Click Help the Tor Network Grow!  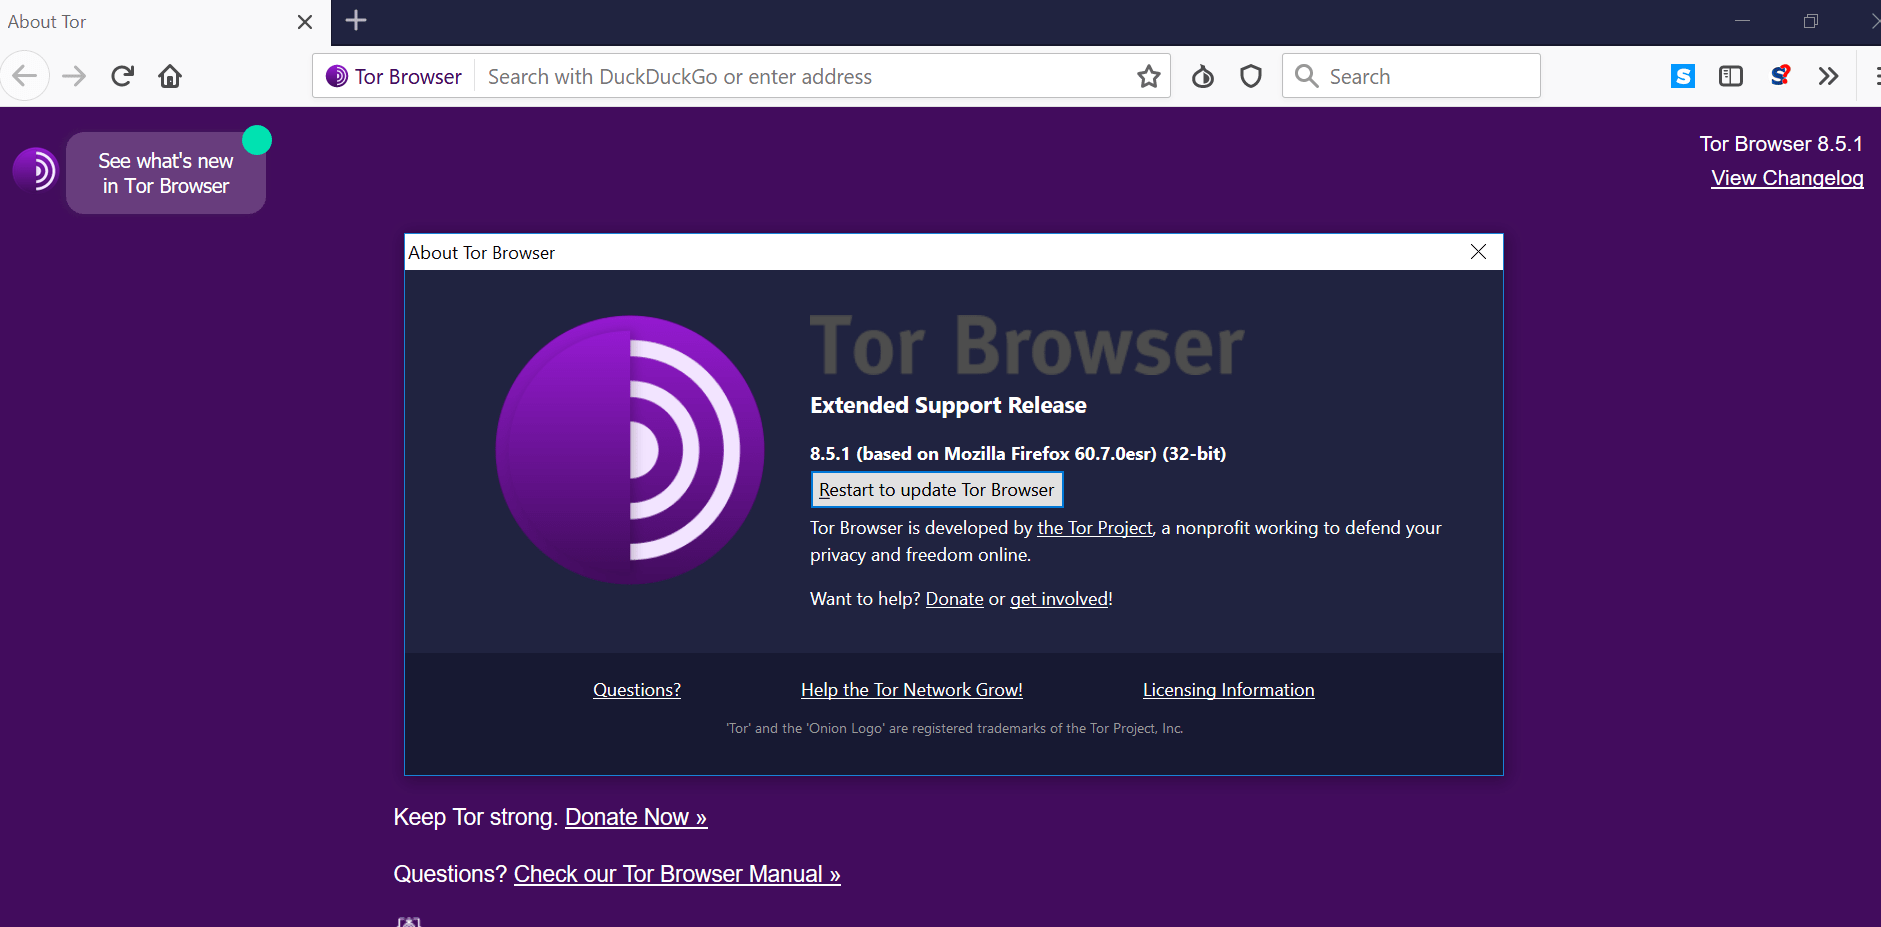pos(912,690)
